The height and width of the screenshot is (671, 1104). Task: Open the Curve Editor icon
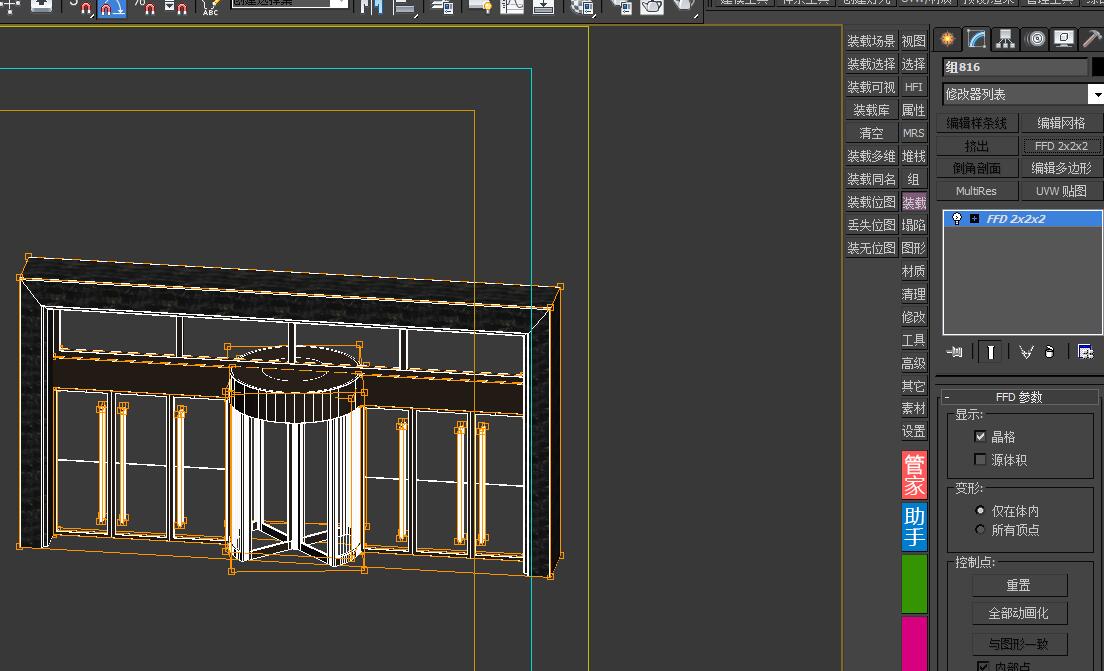[x=512, y=7]
